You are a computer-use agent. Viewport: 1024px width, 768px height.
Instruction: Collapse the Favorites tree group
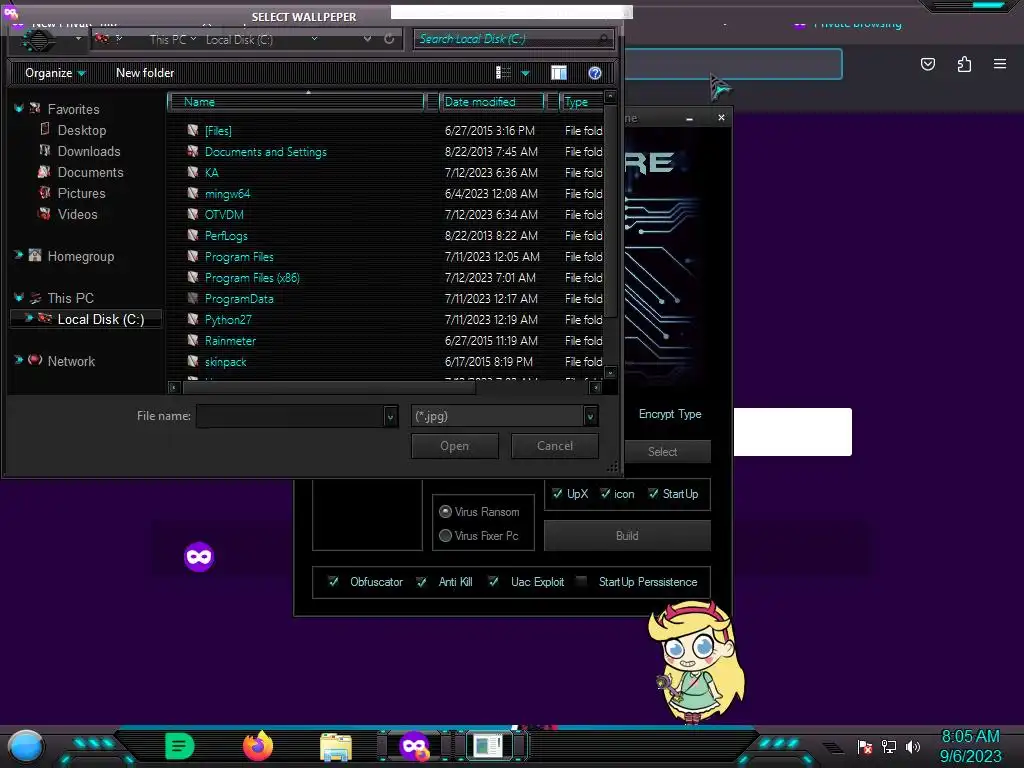coord(18,108)
